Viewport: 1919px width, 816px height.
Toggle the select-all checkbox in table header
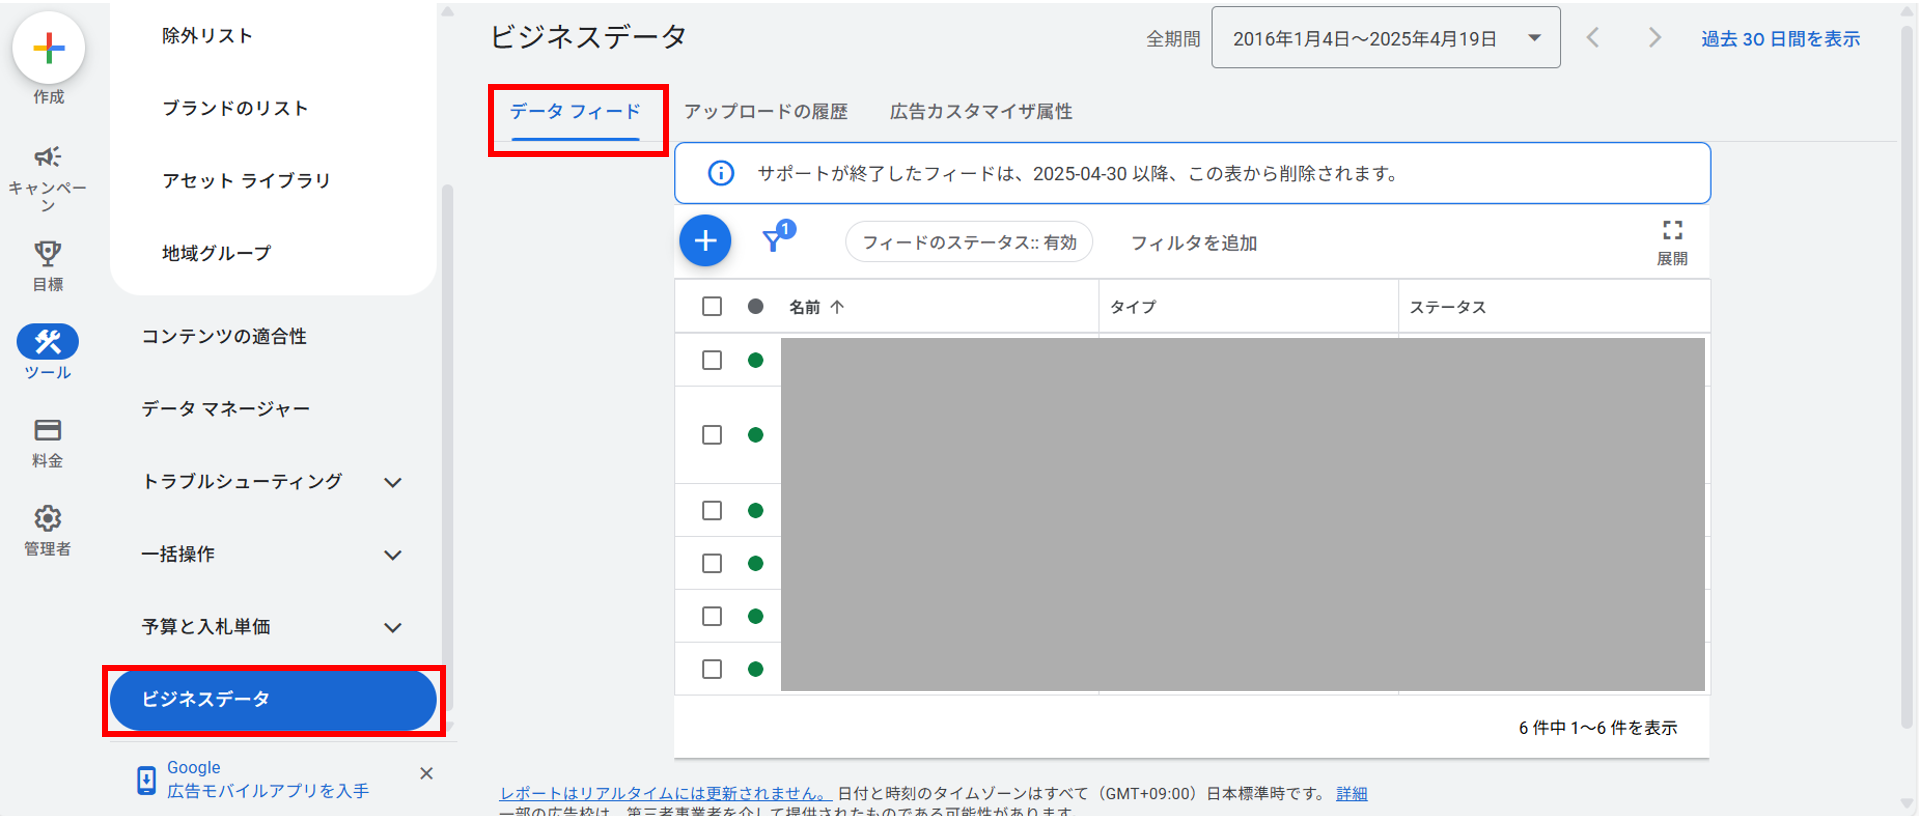712,306
